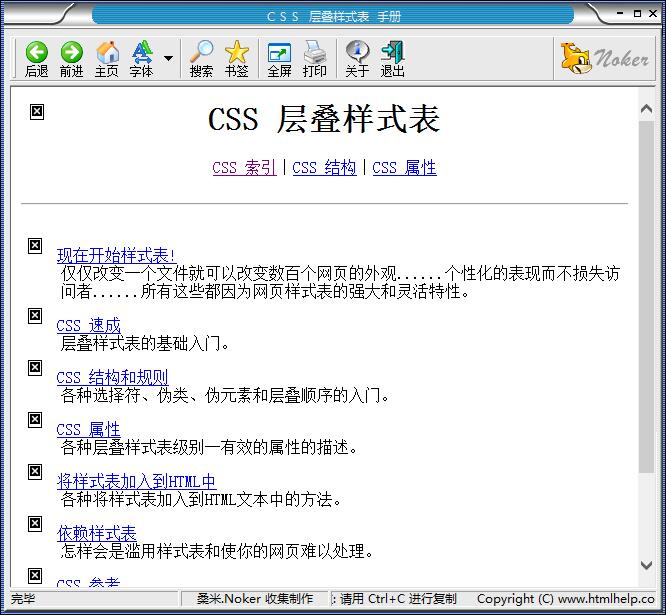Open the CSS 速成 link
The width and height of the screenshot is (666, 615).
(88, 325)
